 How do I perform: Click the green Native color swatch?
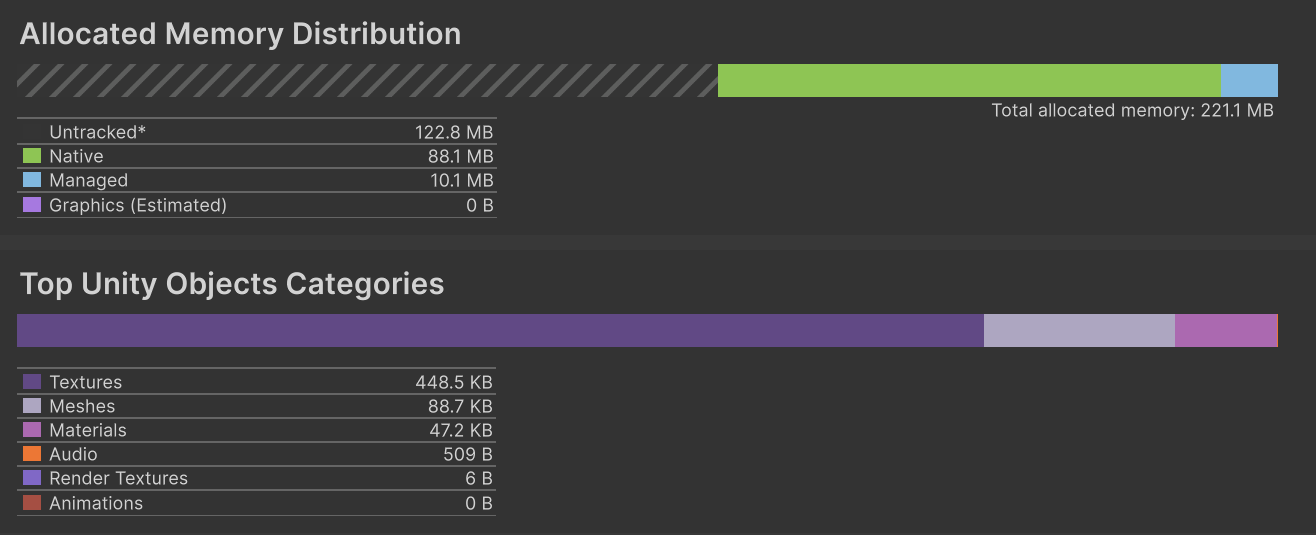(32, 156)
